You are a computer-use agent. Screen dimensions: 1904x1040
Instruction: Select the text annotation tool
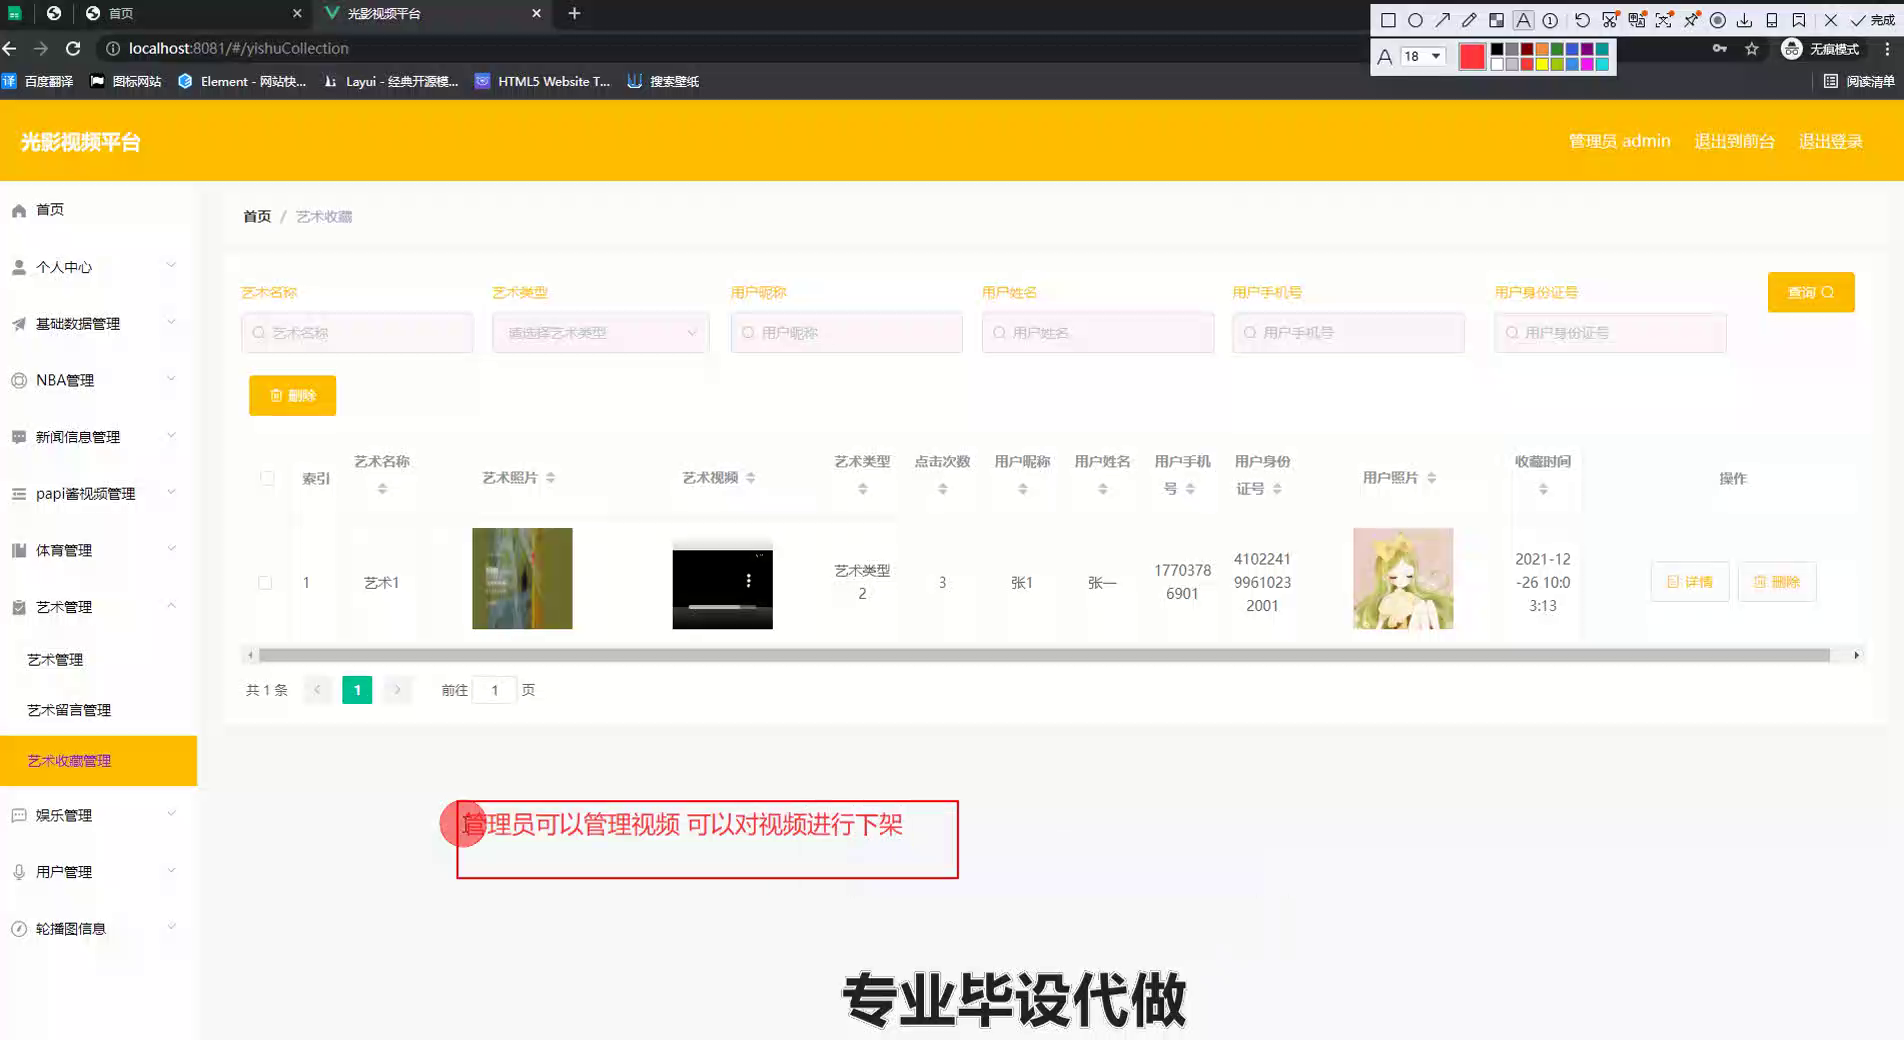coord(1523,20)
